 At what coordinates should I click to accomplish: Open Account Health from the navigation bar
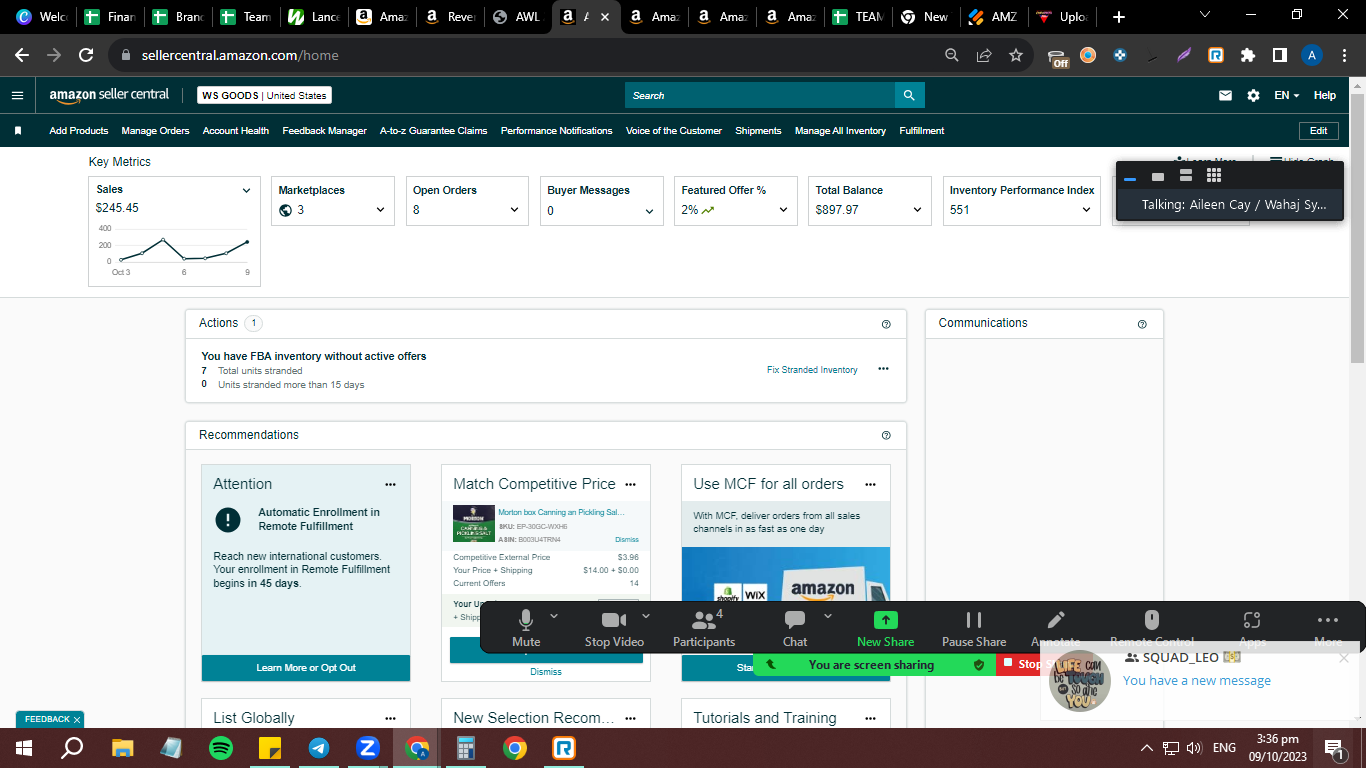(236, 131)
